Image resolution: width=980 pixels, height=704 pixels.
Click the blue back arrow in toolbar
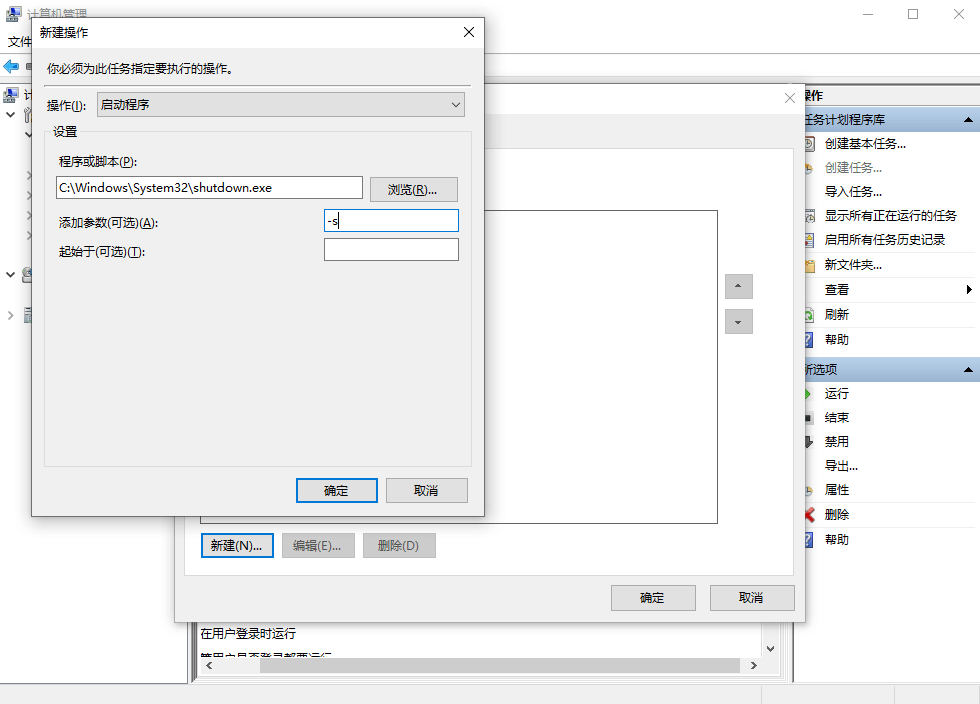pos(11,66)
